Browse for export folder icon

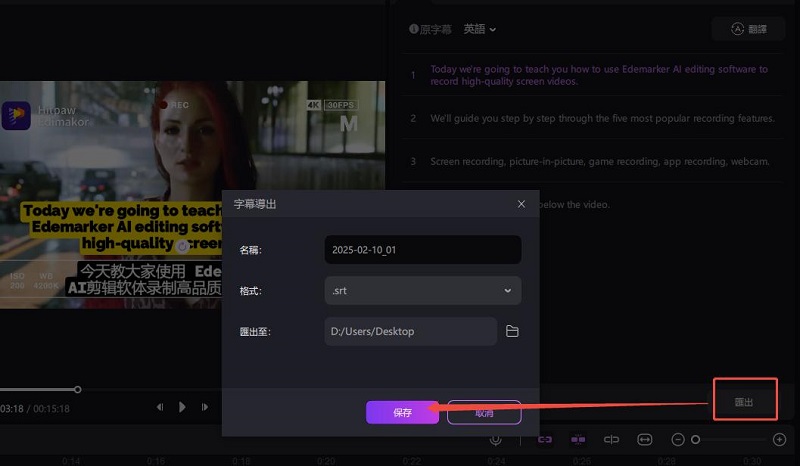(x=512, y=331)
